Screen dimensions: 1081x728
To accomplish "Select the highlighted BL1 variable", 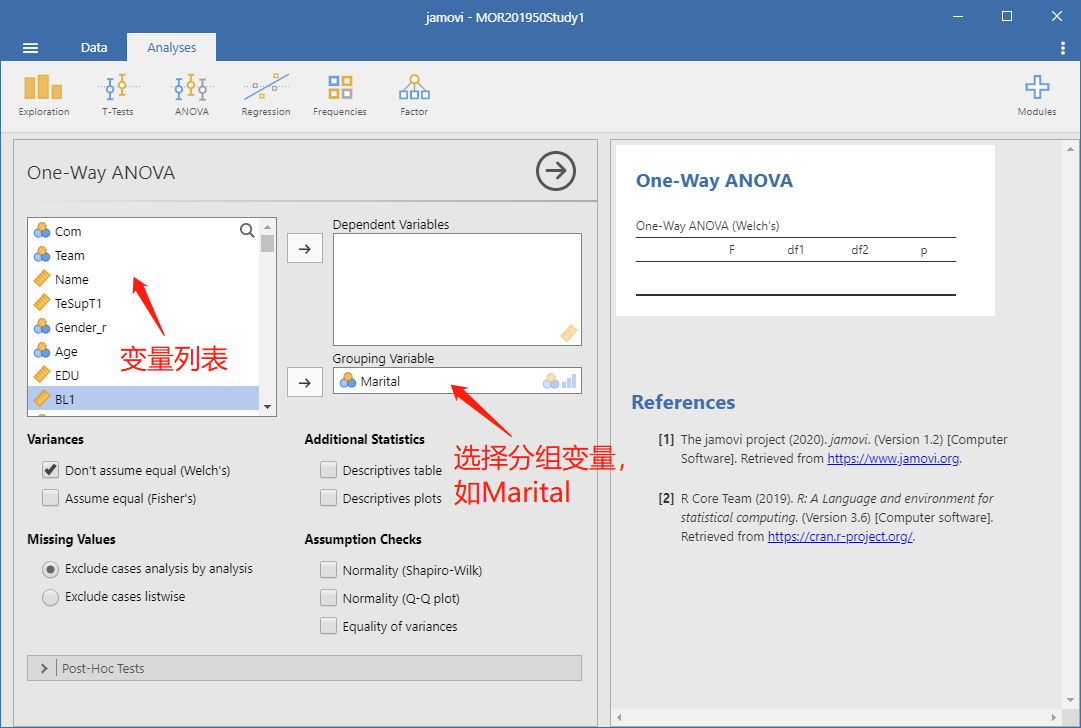I will [x=143, y=399].
